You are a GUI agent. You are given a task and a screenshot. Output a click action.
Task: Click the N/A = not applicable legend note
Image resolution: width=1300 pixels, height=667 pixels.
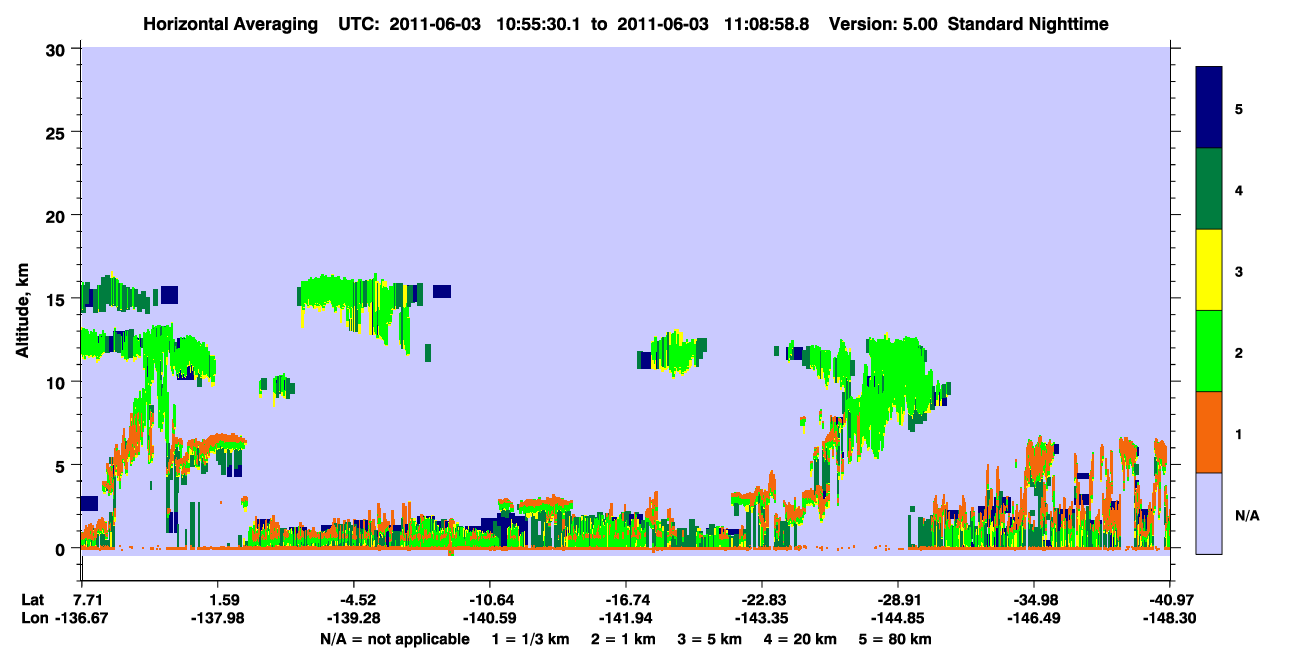click(x=394, y=639)
